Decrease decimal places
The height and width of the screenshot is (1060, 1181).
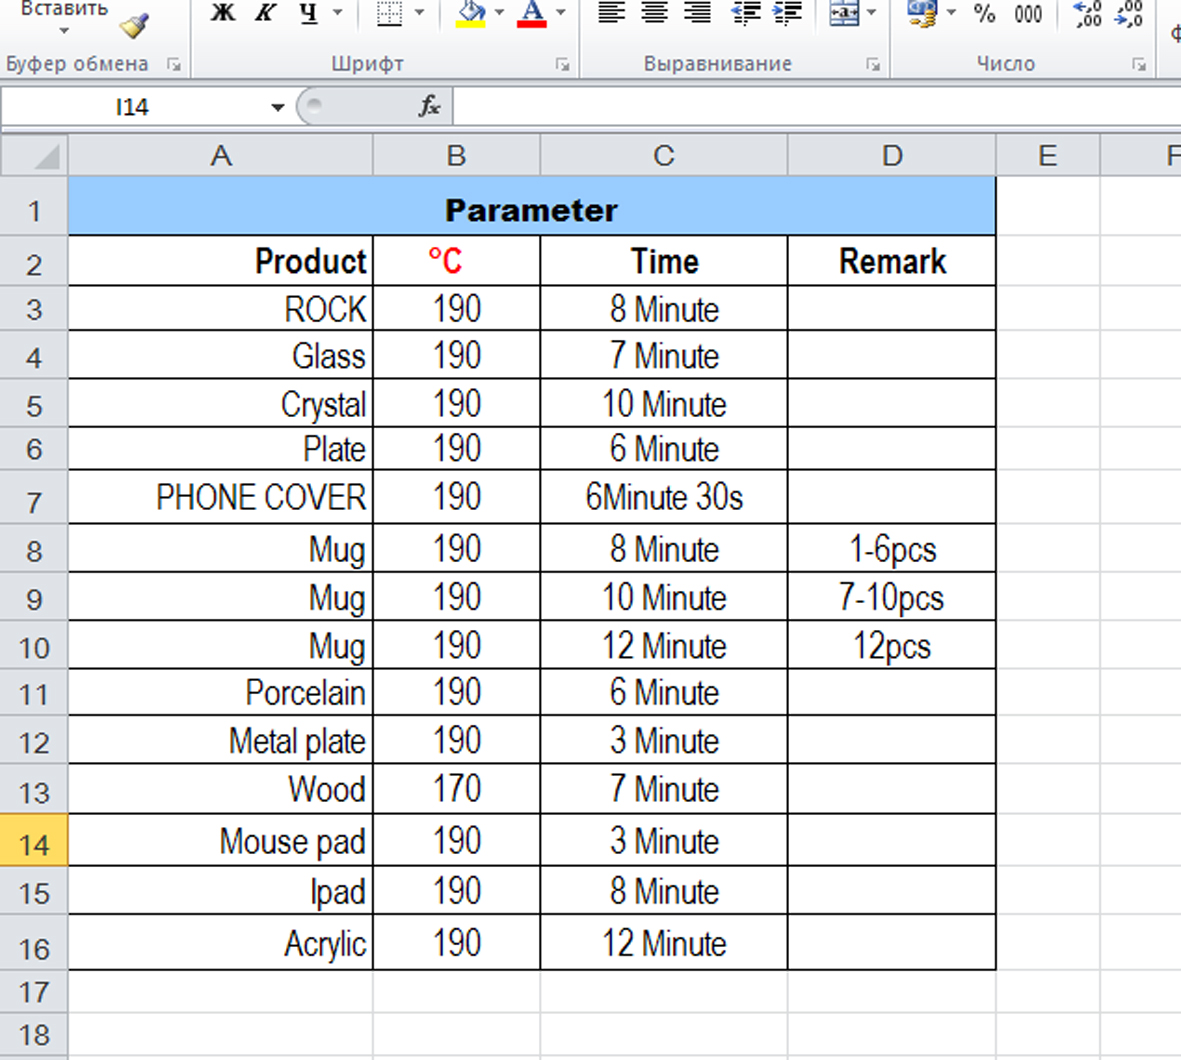click(x=1129, y=14)
